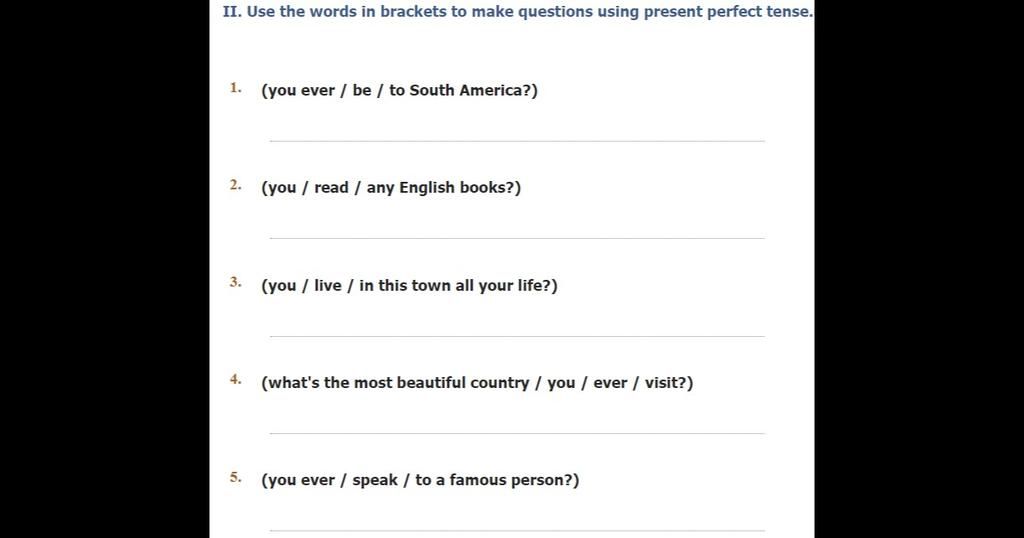Click the number 4 list marker
The width and height of the screenshot is (1024, 538).
[236, 380]
